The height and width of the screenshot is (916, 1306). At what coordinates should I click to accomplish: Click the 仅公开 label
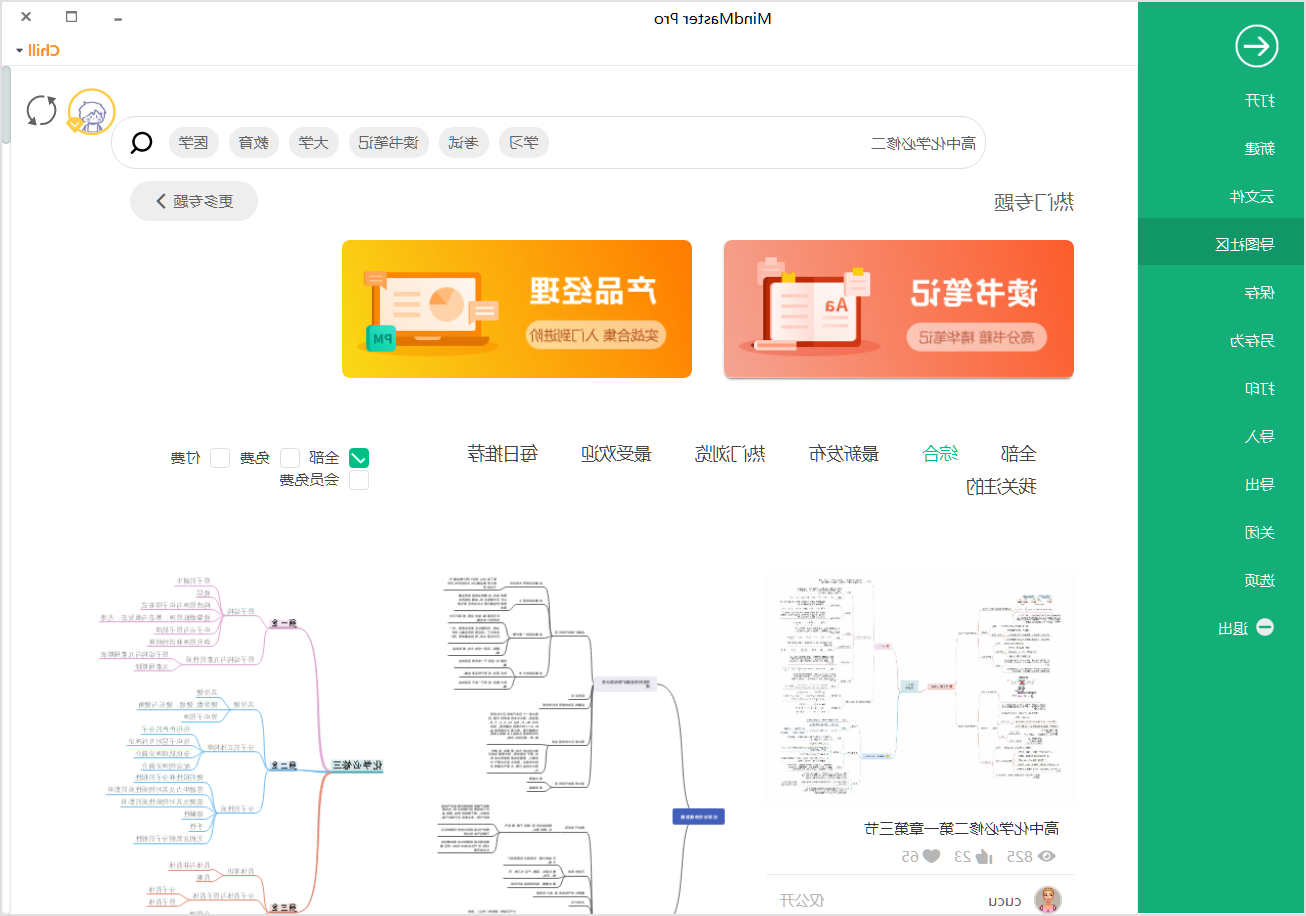point(802,901)
